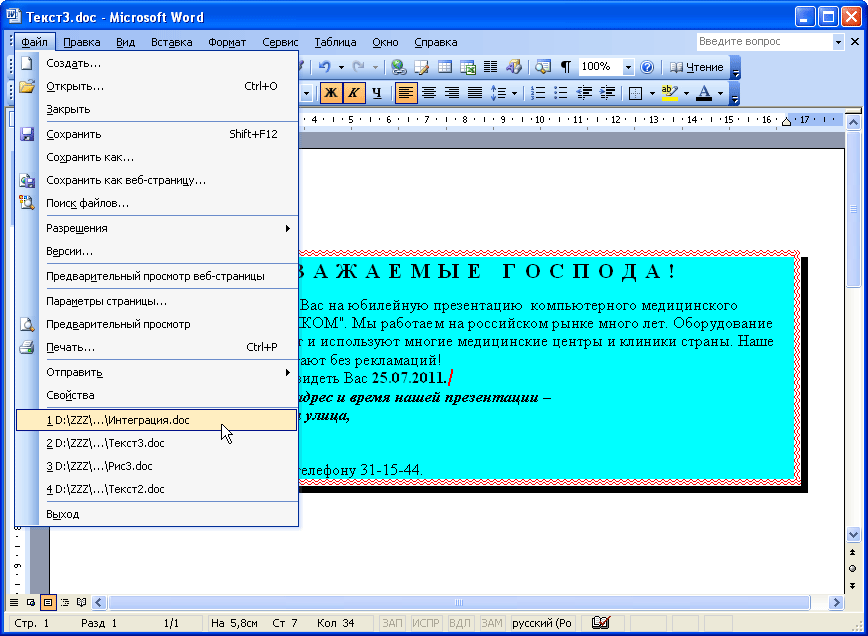868x636 pixels.
Task: Insert an Excel worksheet via toolbar icon
Action: point(468,67)
